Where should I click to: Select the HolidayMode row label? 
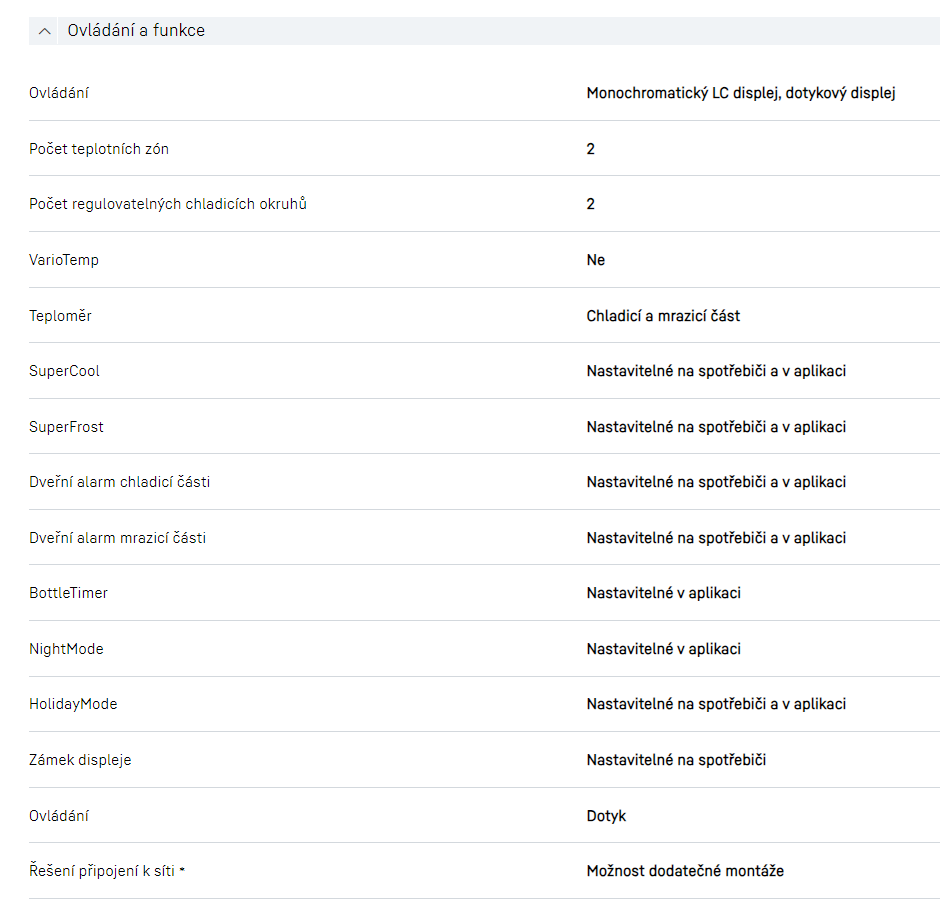[73, 704]
